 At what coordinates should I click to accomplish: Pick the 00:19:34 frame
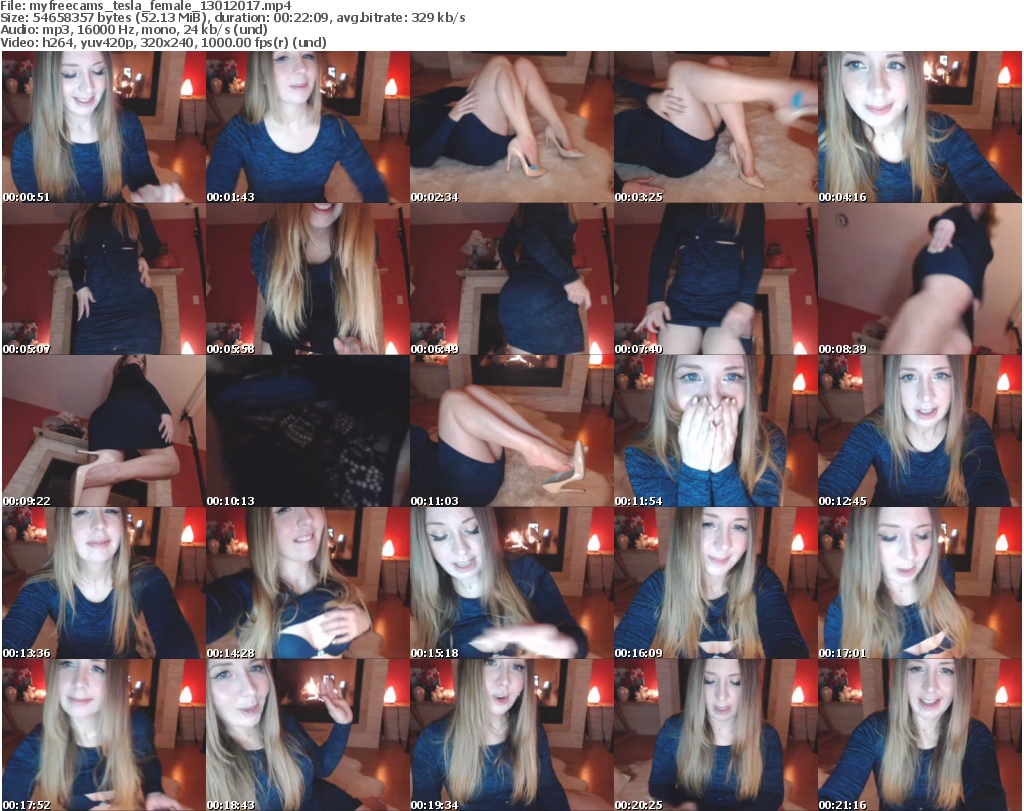(511, 735)
